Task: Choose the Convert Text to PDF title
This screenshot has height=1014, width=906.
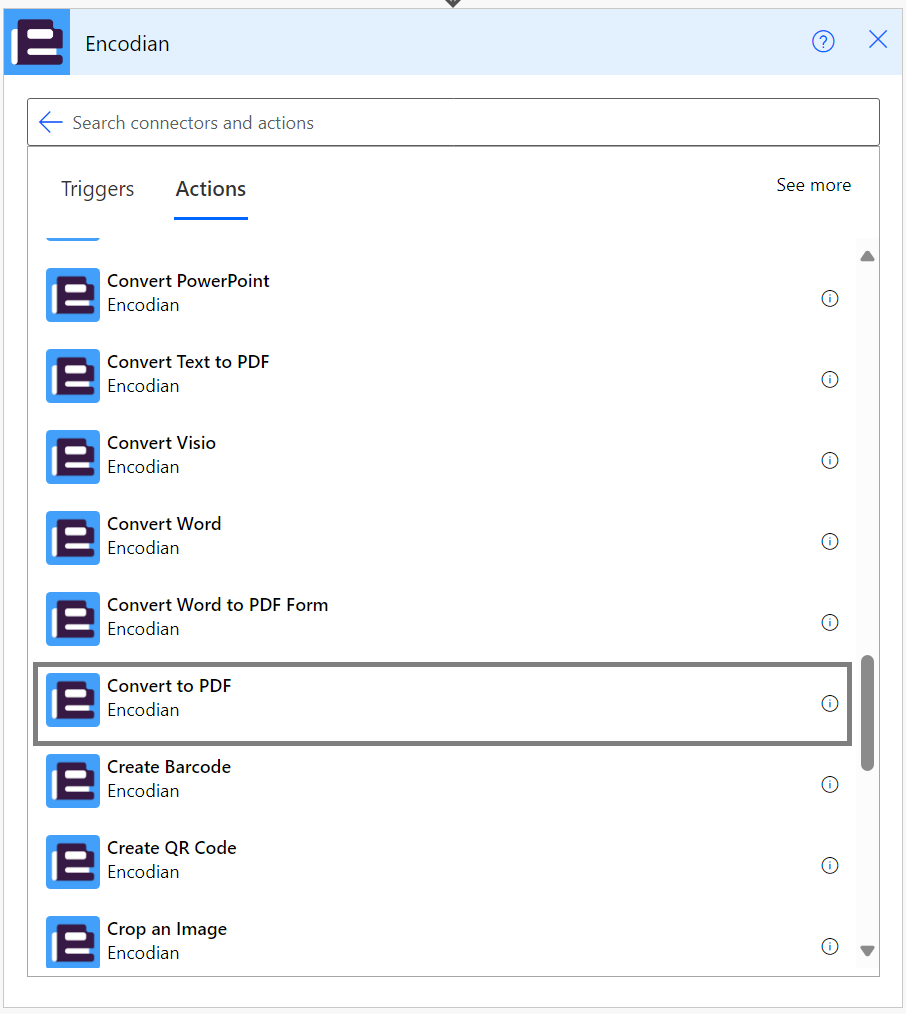Action: (188, 361)
